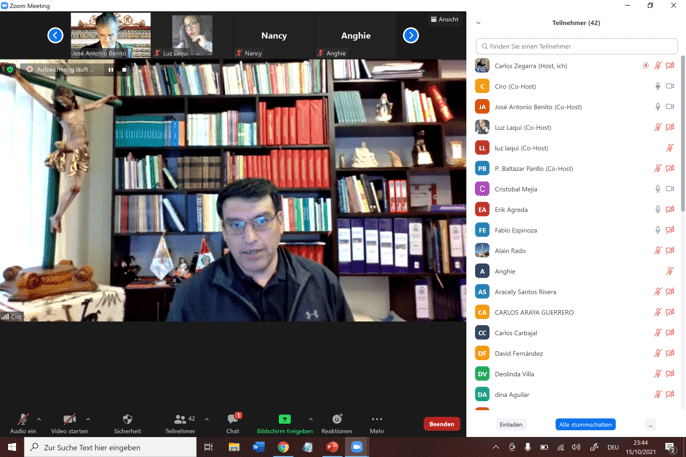Show next video thumbnails with right arrow
Image resolution: width=686 pixels, height=457 pixels.
(411, 35)
